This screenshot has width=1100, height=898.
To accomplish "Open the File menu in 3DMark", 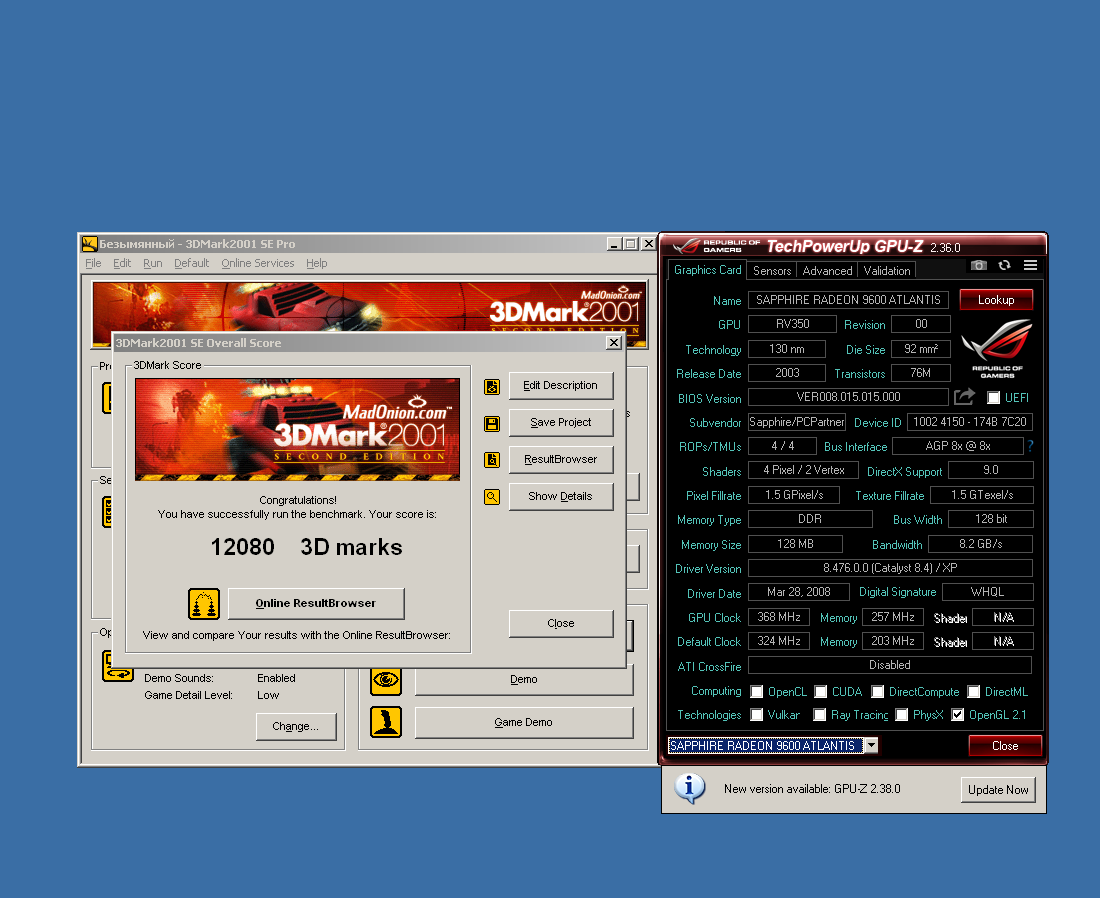I will click(93, 263).
